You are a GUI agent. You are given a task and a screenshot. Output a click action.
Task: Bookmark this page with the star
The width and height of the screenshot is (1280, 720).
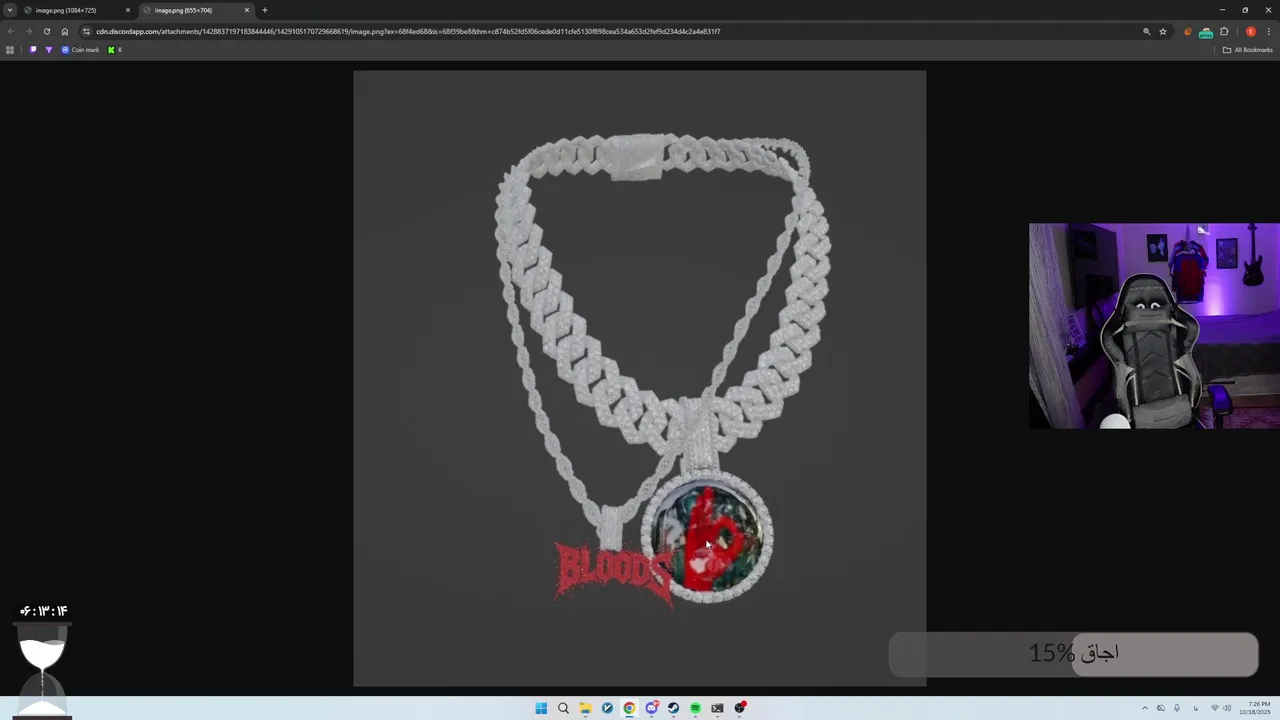(x=1163, y=31)
